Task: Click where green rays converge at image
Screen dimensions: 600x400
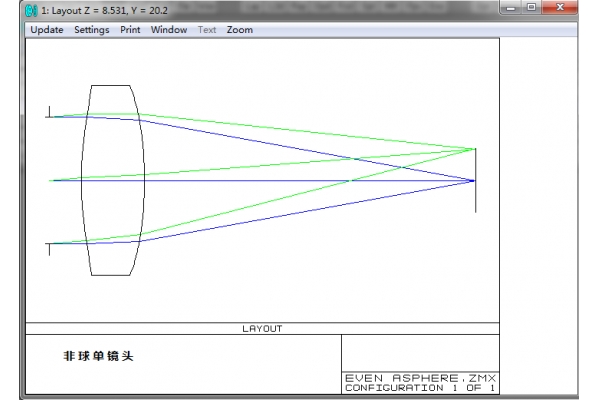Action: coord(474,149)
